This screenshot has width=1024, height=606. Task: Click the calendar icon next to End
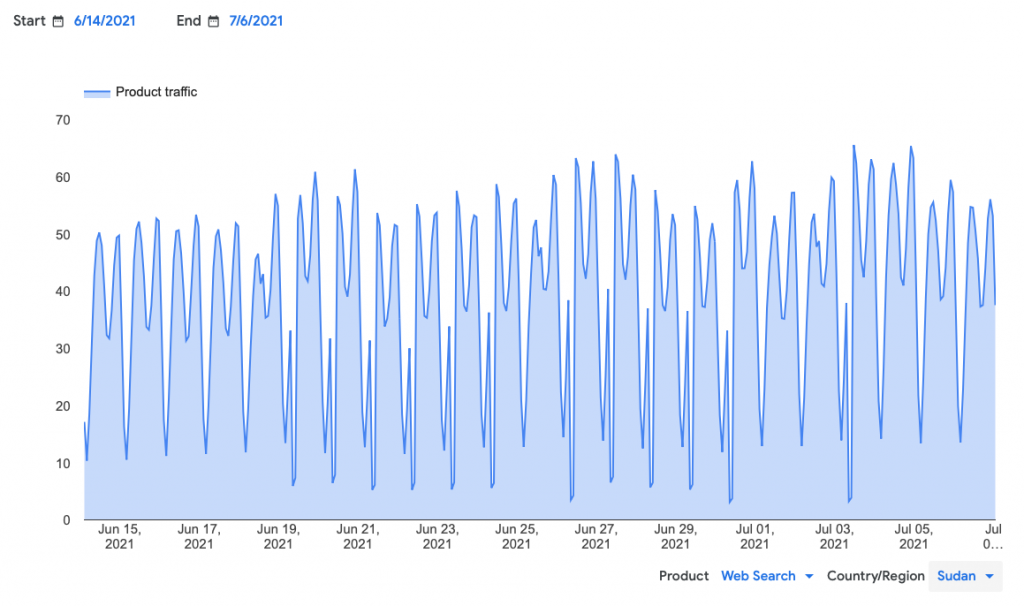pyautogui.click(x=213, y=21)
